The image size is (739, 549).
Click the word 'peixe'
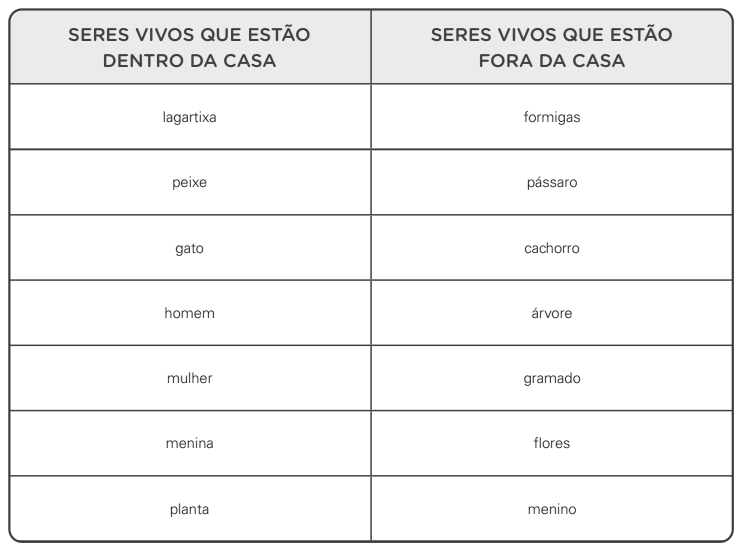[189, 183]
